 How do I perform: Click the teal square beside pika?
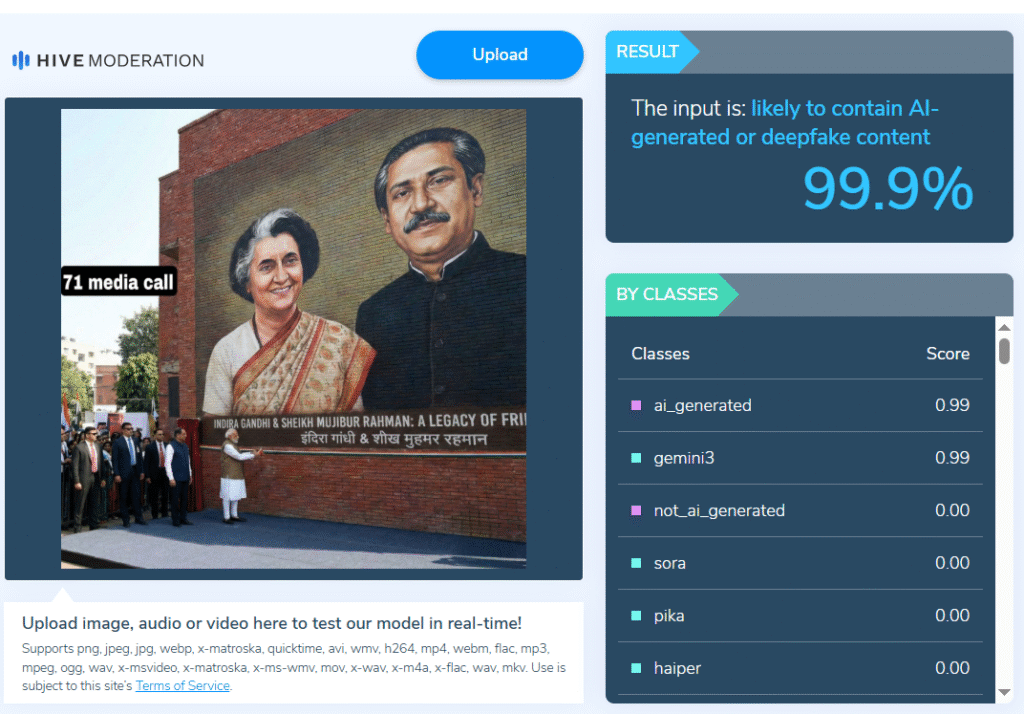tap(636, 615)
